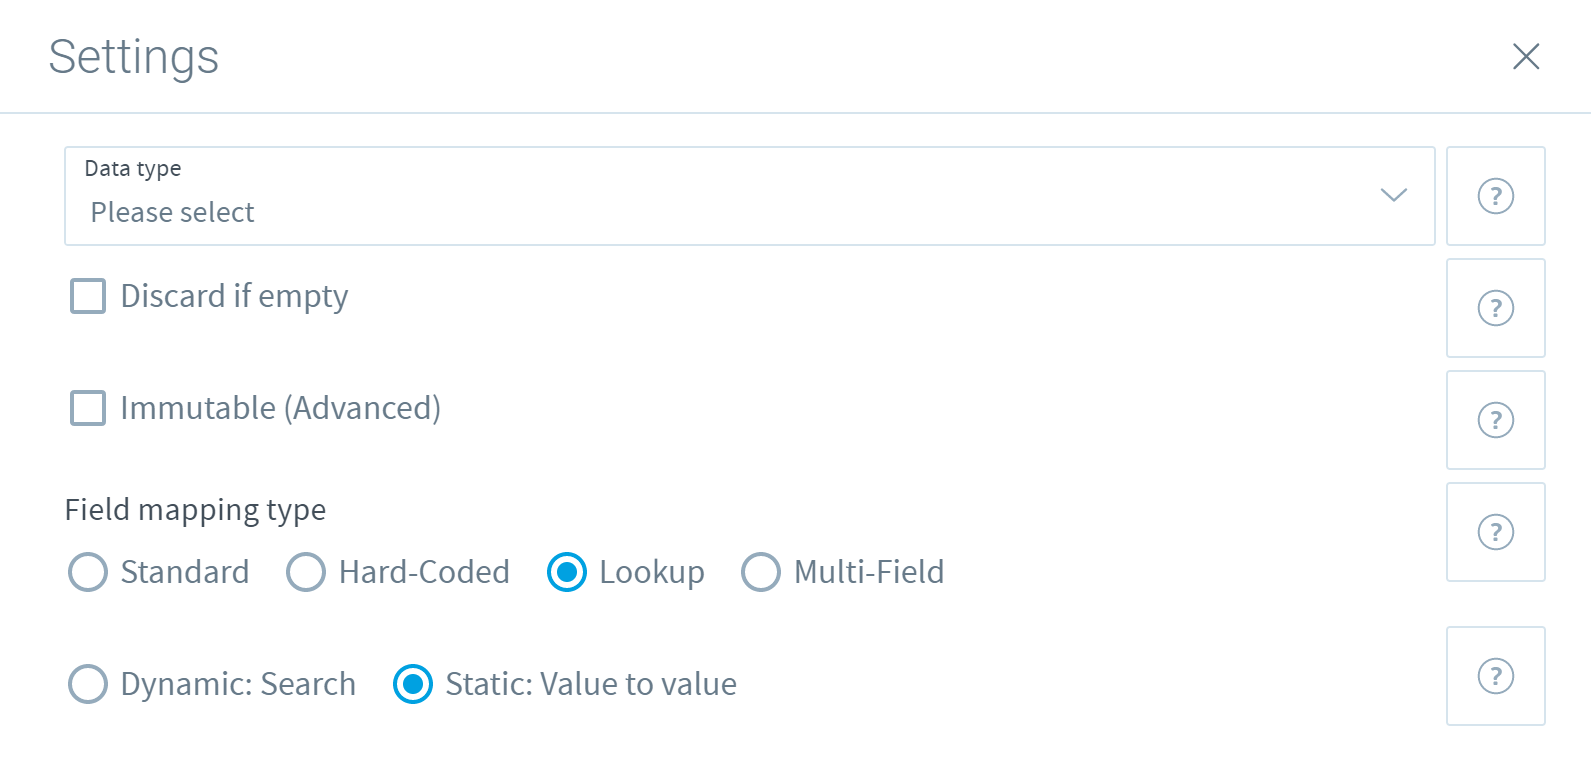Open help for Field mapping type

pyautogui.click(x=1495, y=532)
